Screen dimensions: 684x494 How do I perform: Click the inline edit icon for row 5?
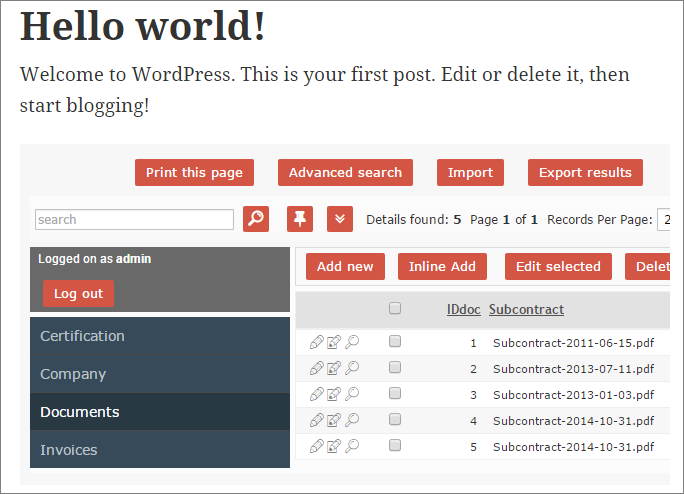coord(334,446)
